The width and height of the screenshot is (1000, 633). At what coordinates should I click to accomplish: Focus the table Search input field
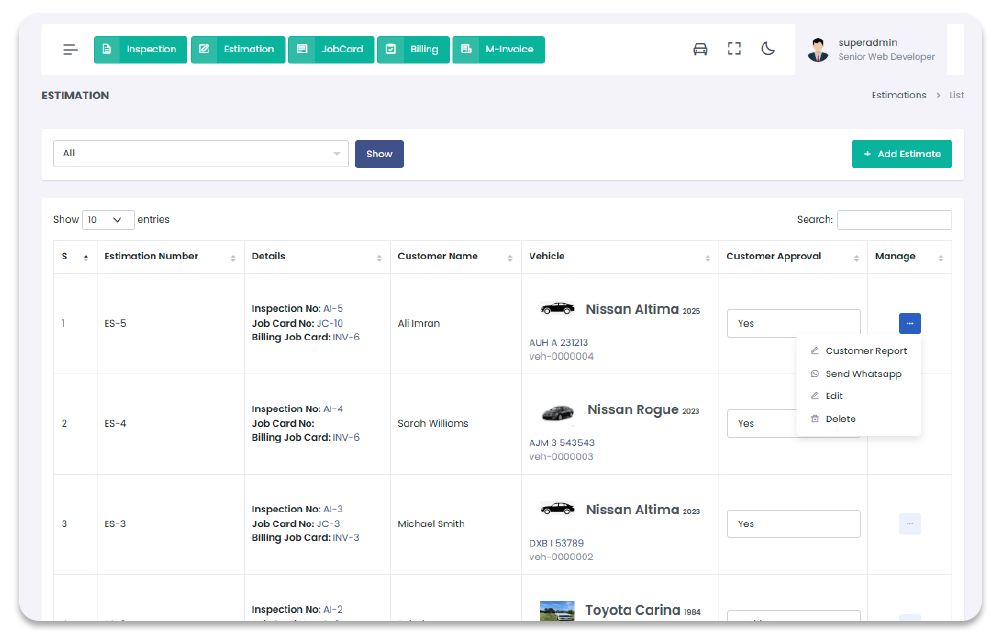click(x=893, y=220)
